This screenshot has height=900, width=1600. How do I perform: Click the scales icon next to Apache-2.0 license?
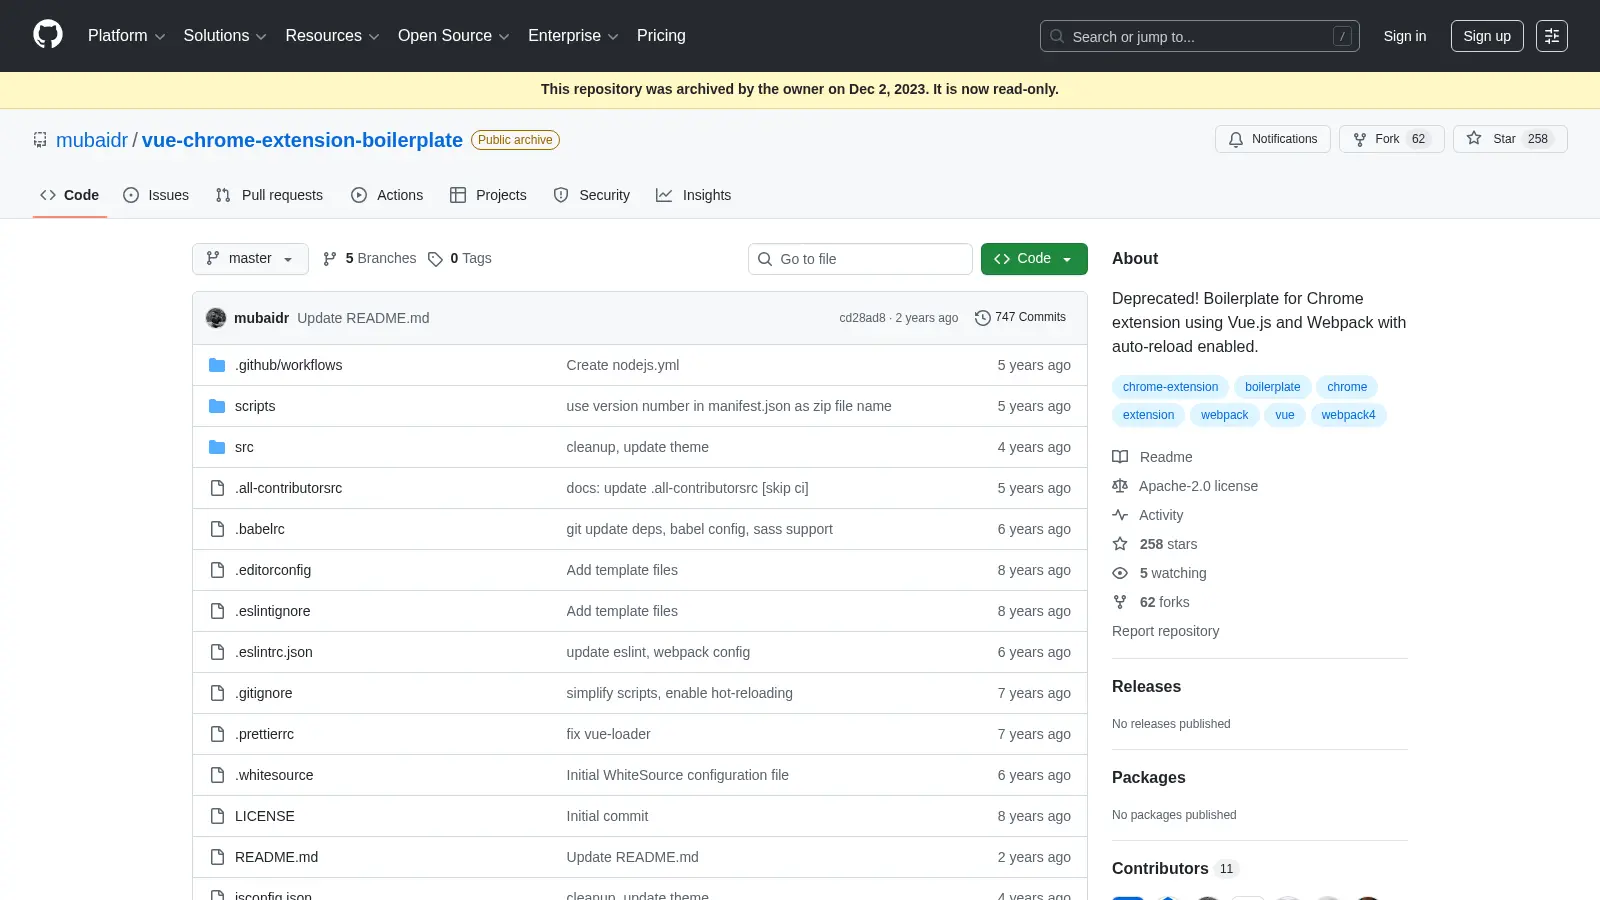(1120, 486)
